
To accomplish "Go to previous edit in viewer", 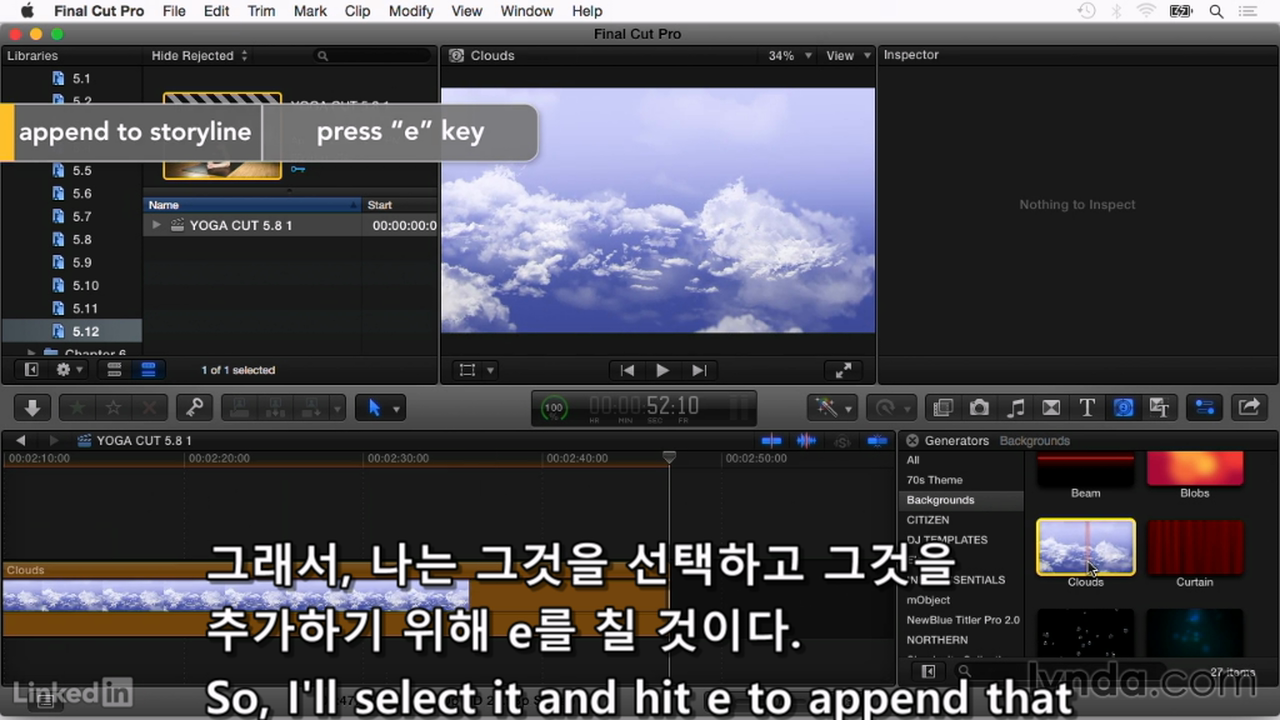I will [x=627, y=370].
